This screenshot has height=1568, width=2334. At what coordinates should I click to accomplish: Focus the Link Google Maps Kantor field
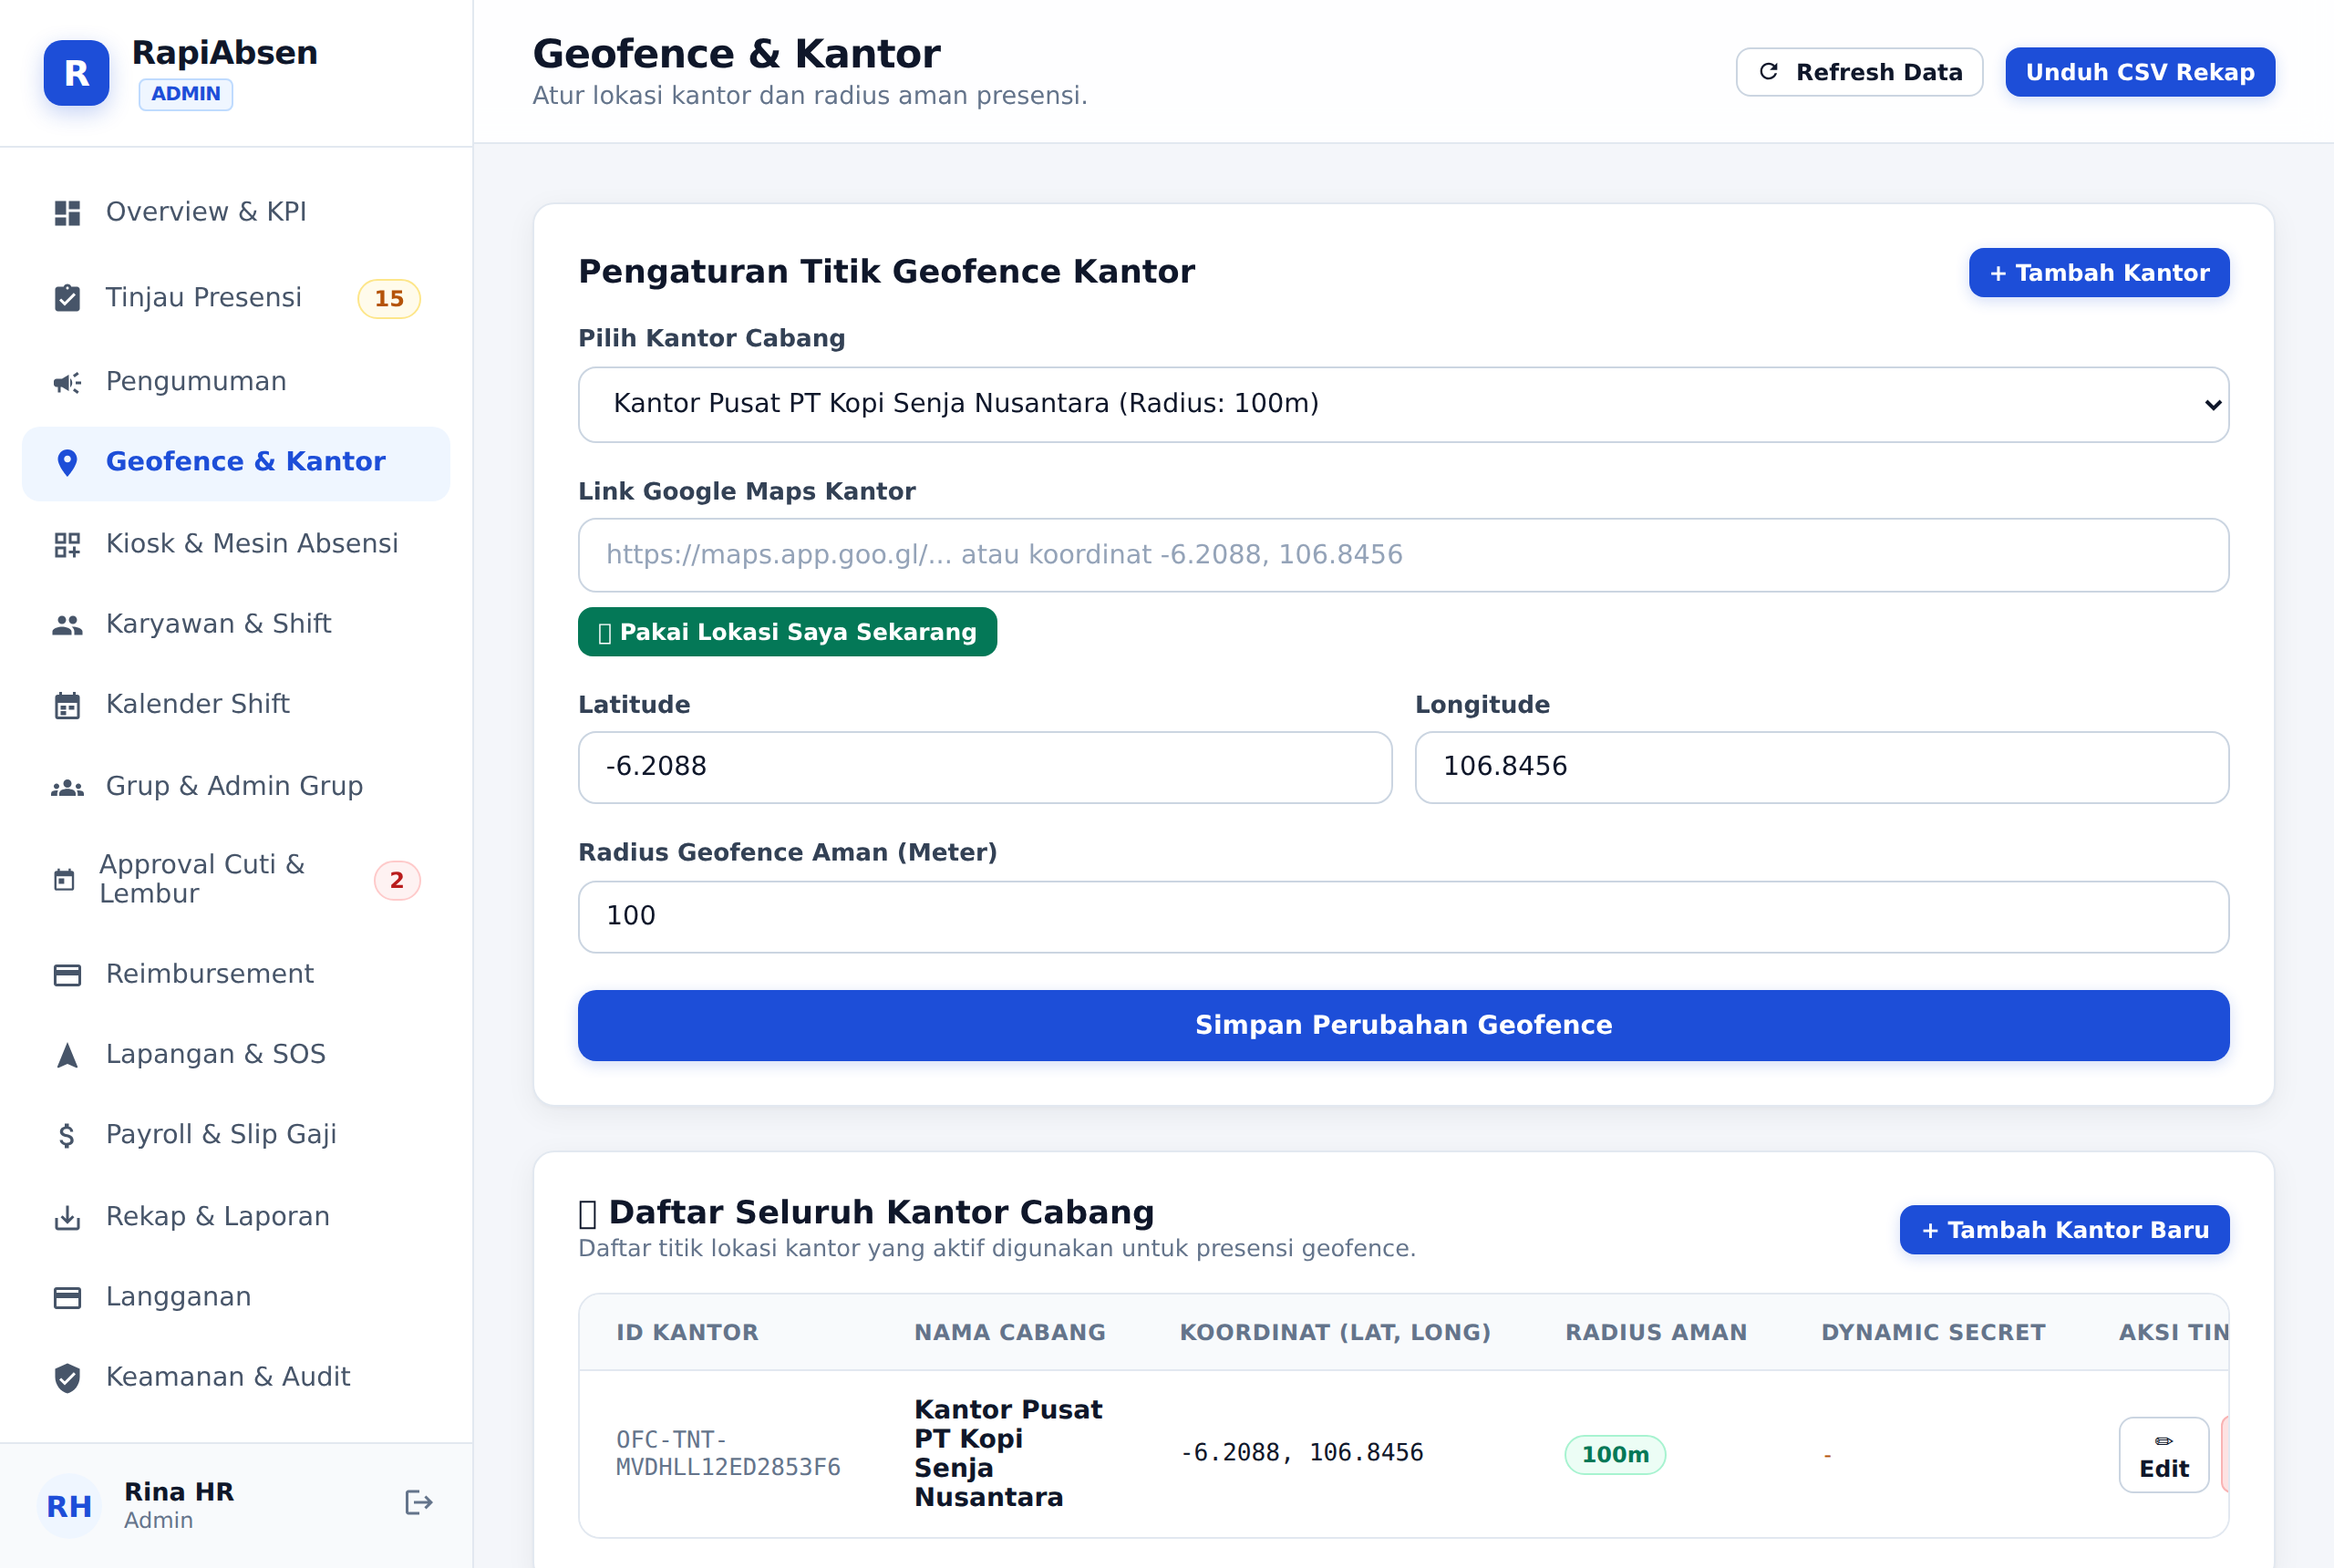tap(1403, 555)
